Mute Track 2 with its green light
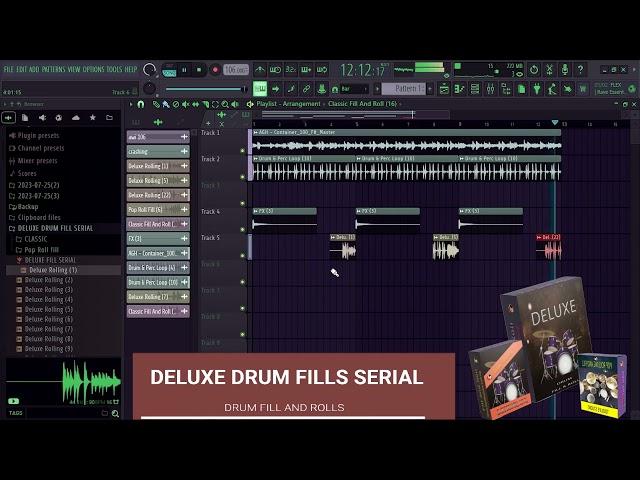This screenshot has width=640, height=480. tap(242, 177)
